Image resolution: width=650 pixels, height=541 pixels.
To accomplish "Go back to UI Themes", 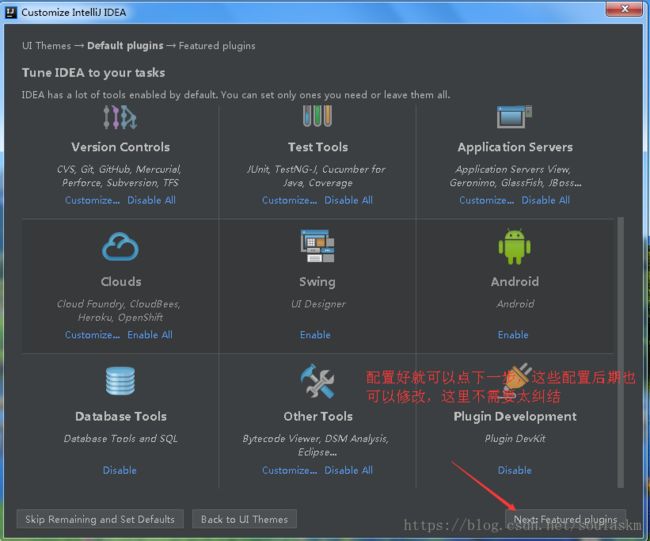I will pyautogui.click(x=245, y=519).
